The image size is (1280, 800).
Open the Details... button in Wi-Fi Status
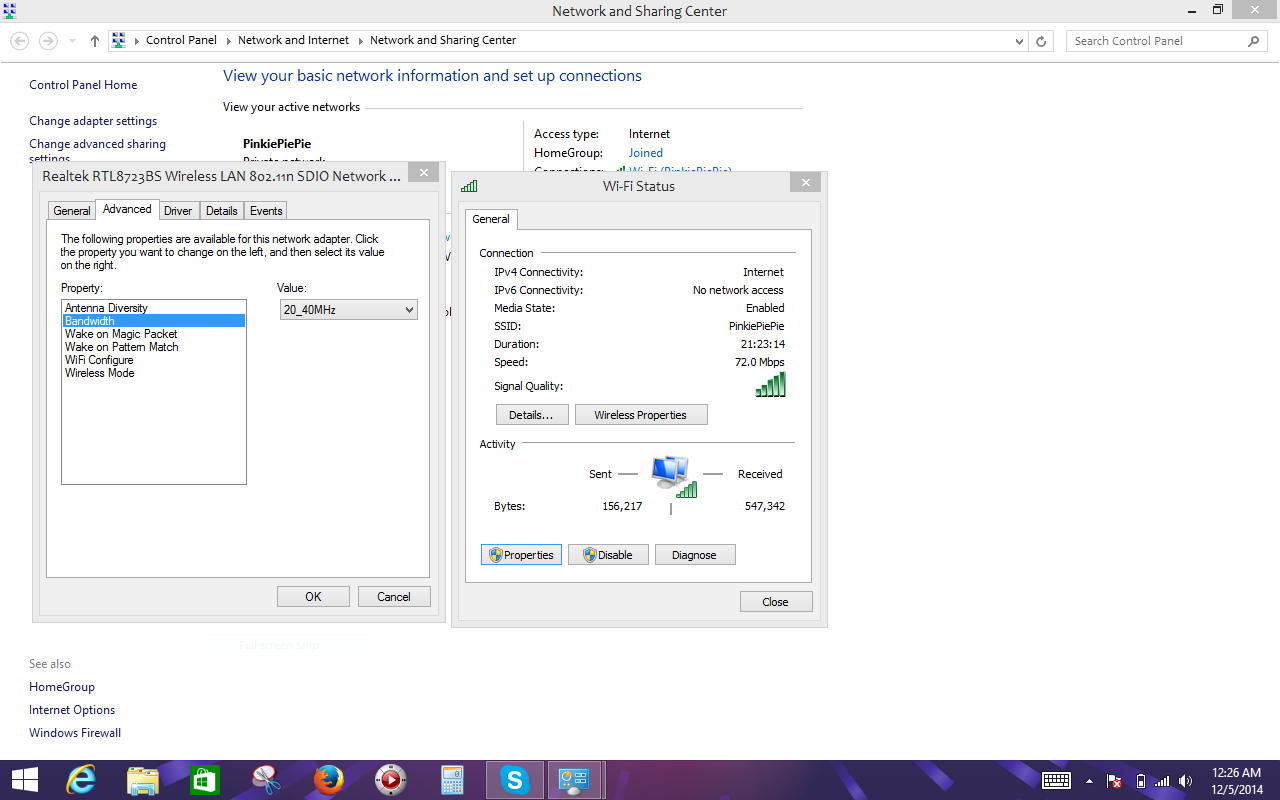532,415
